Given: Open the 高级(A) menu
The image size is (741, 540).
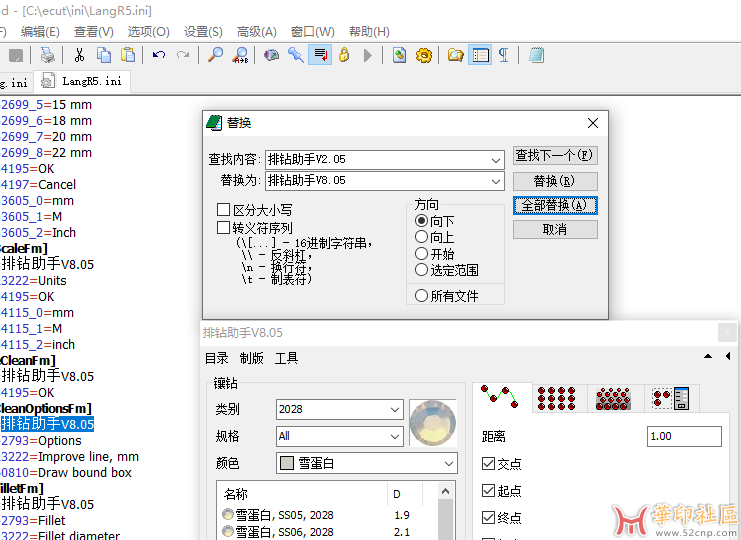Looking at the screenshot, I should (257, 32).
